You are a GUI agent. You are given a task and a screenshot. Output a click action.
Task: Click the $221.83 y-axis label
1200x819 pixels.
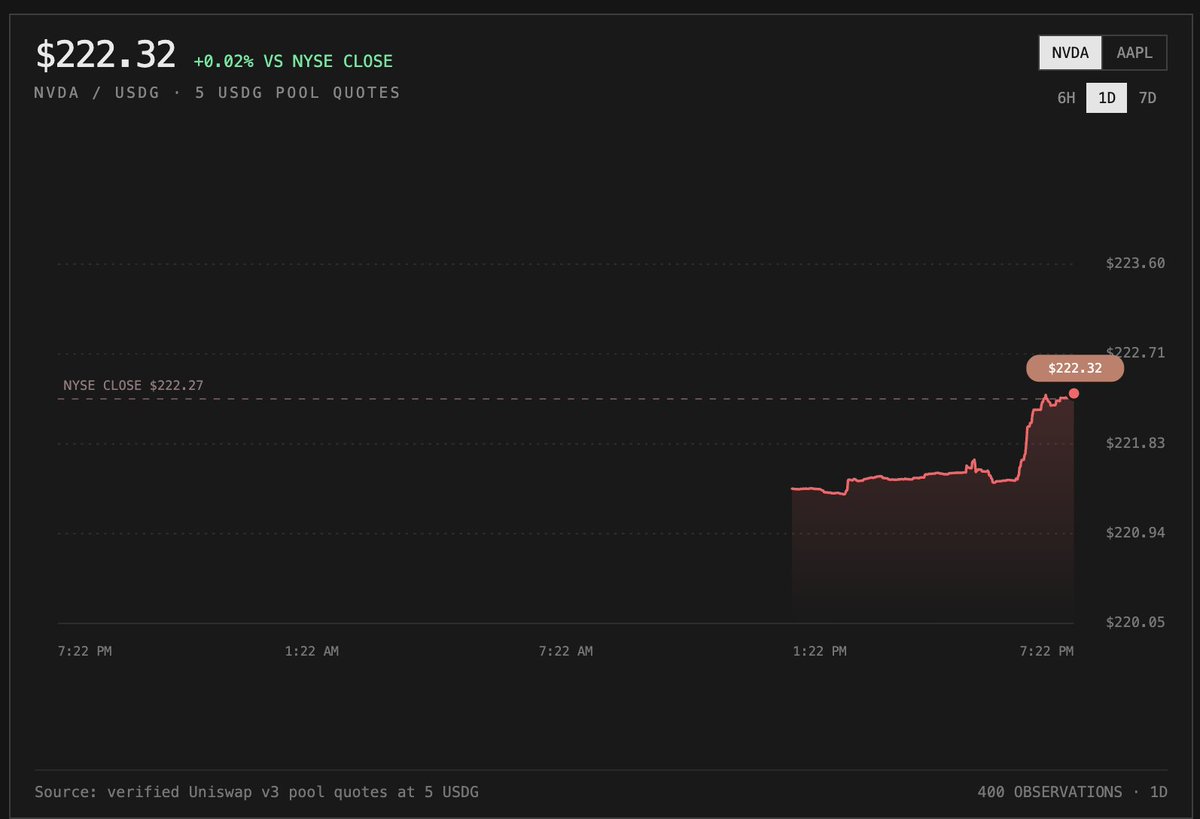pyautogui.click(x=1135, y=442)
